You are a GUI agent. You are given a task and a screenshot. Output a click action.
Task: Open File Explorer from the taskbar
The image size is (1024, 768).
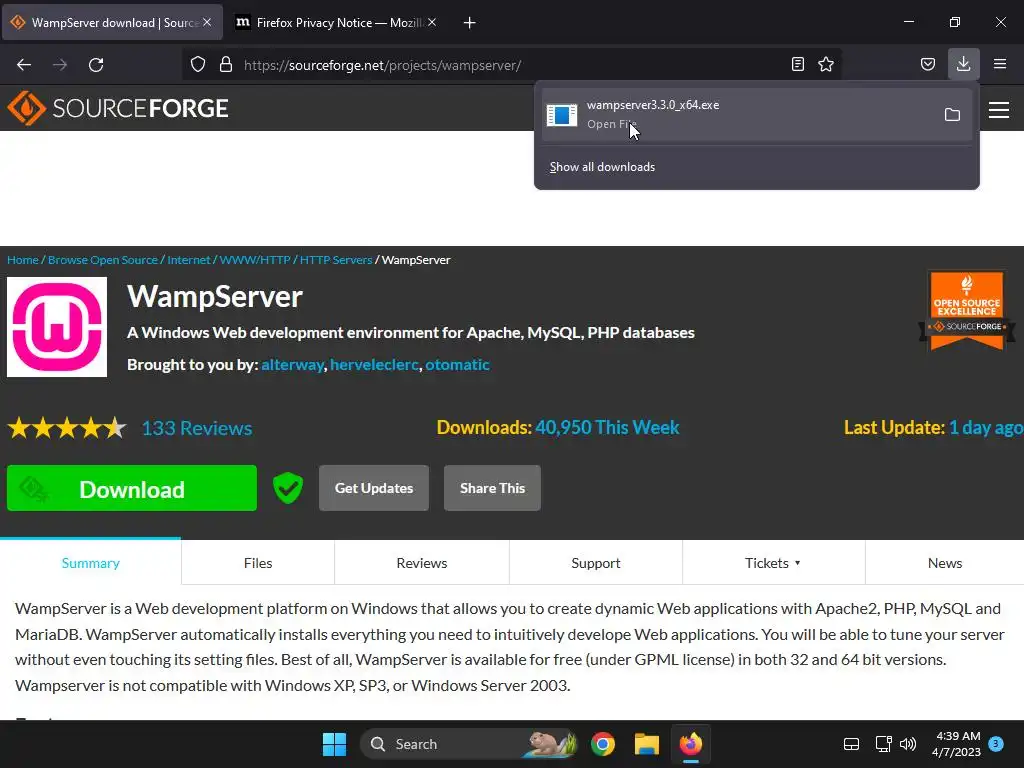click(x=647, y=744)
